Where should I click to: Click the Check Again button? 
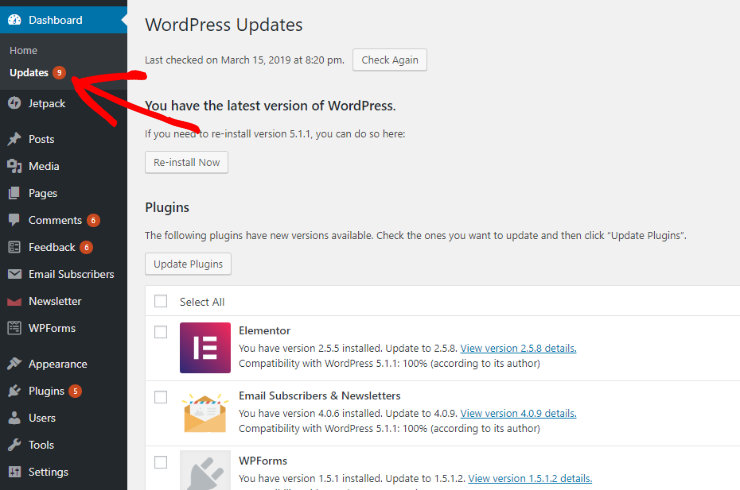[x=389, y=60]
